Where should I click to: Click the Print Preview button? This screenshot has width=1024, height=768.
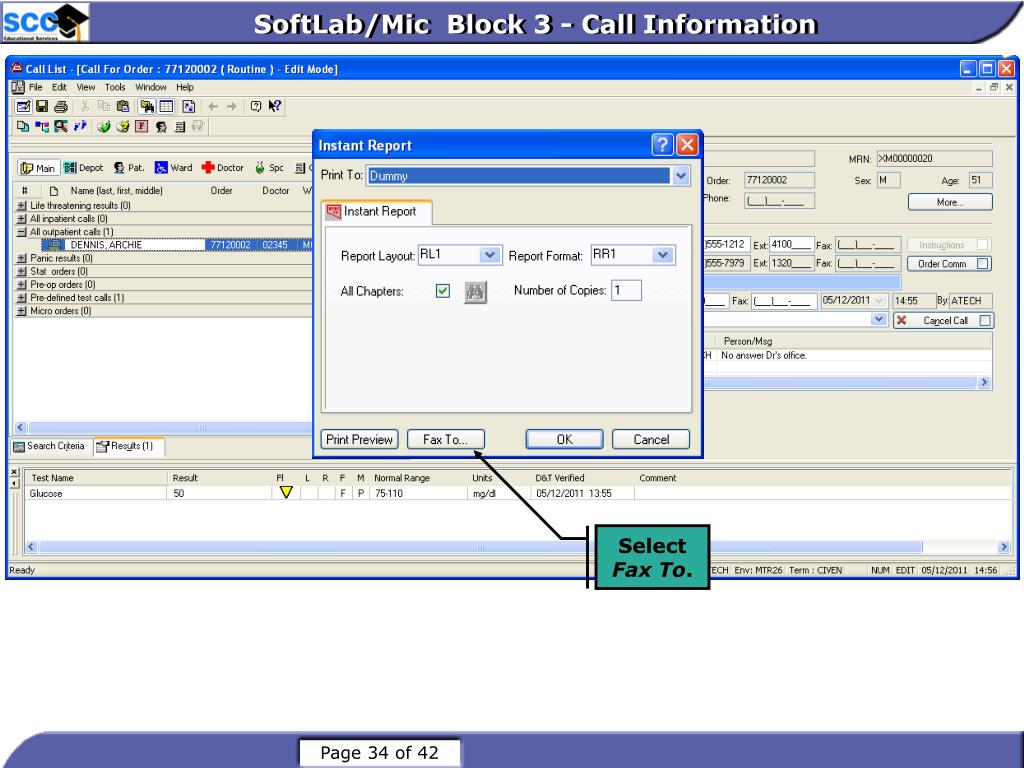[359, 440]
